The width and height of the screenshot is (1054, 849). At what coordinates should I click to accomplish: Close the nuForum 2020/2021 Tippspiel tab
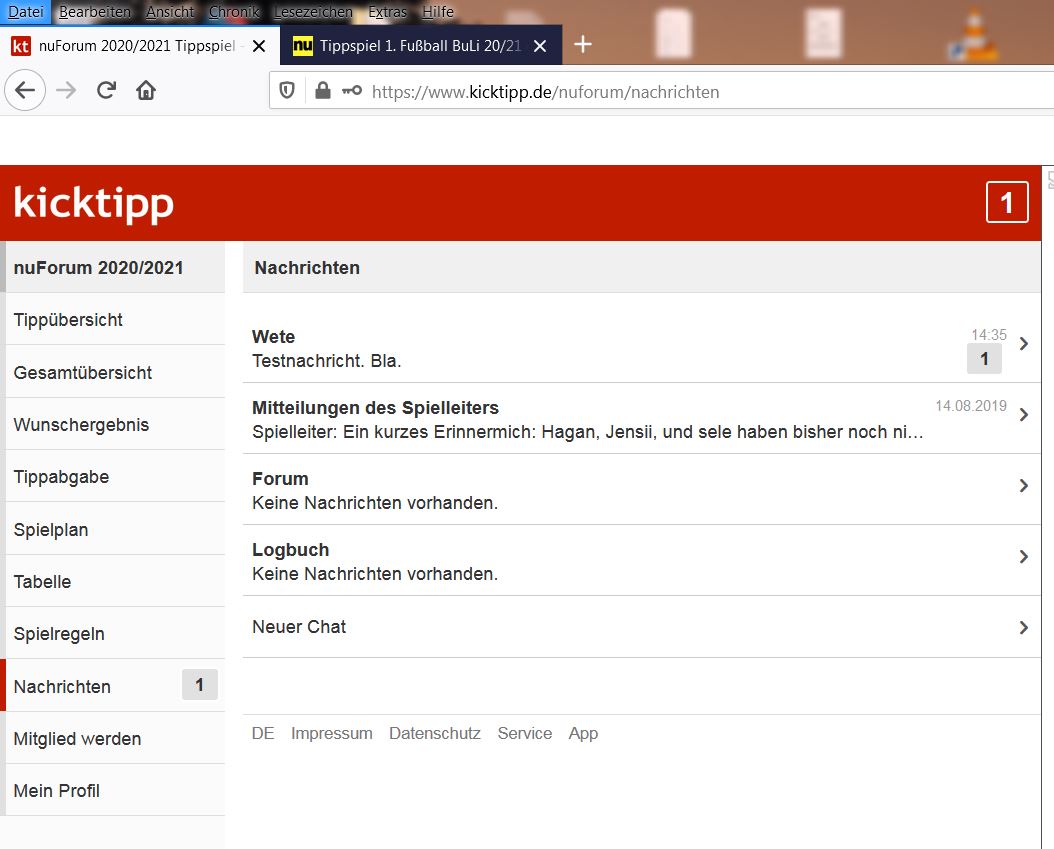(259, 46)
